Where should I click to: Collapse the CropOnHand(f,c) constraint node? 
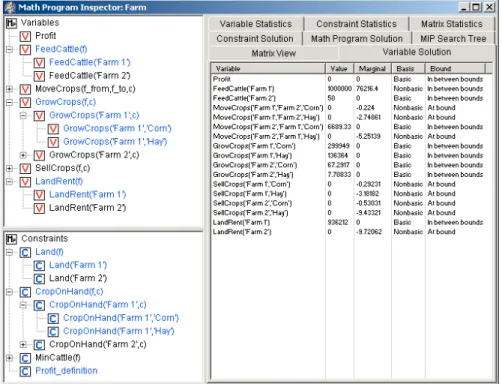tap(9, 292)
